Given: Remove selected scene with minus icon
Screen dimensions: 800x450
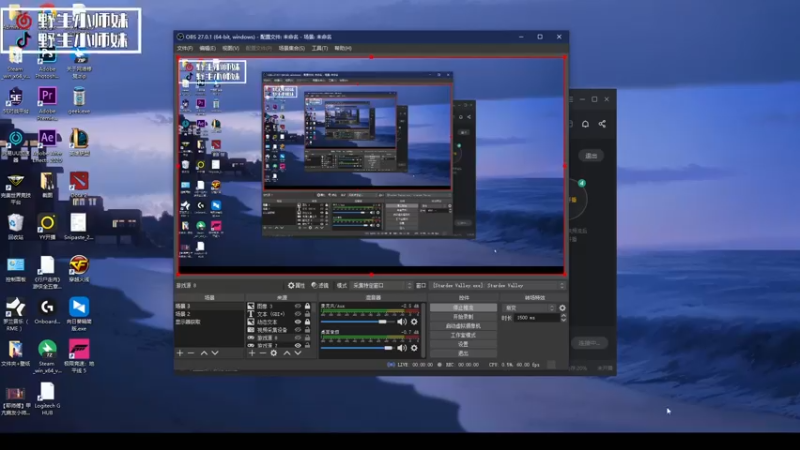Looking at the screenshot, I should 191,353.
